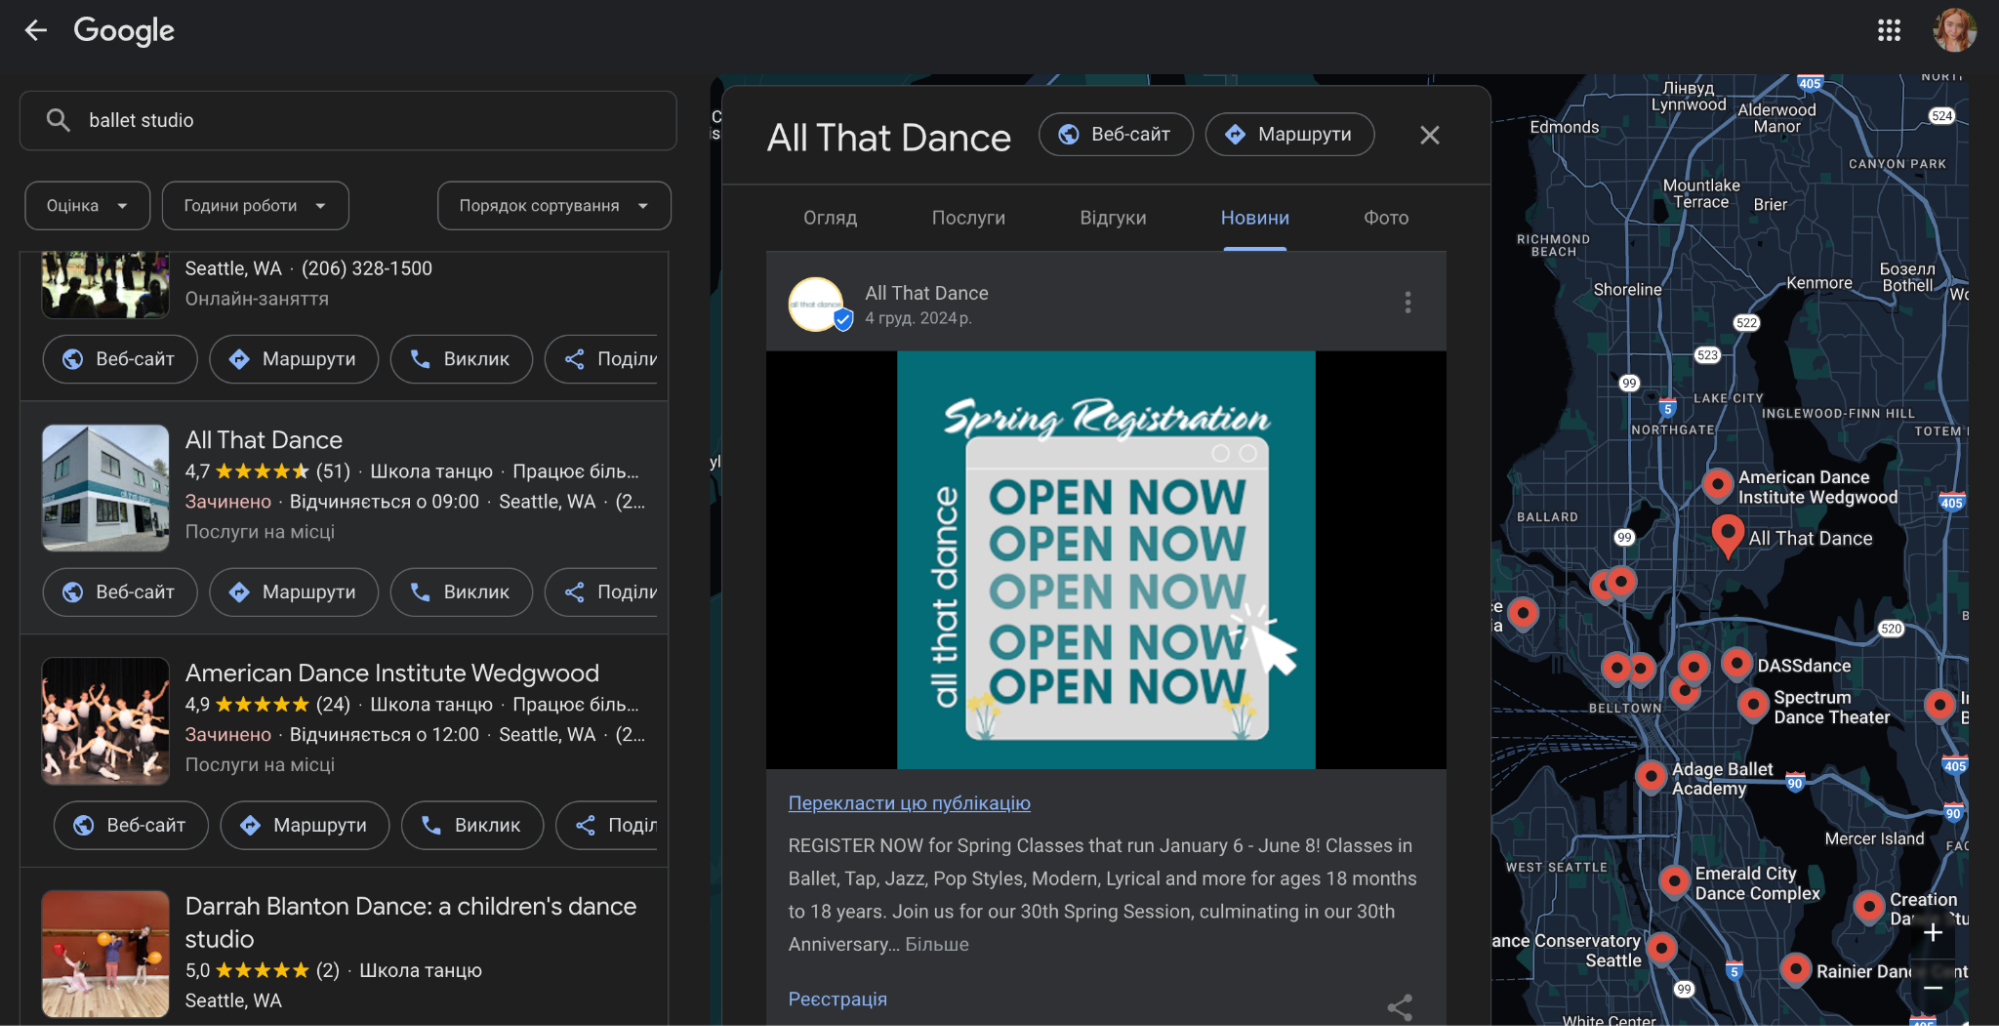Click the Kenmore label on the map
Image resolution: width=1999 pixels, height=1026 pixels.
(x=1819, y=283)
